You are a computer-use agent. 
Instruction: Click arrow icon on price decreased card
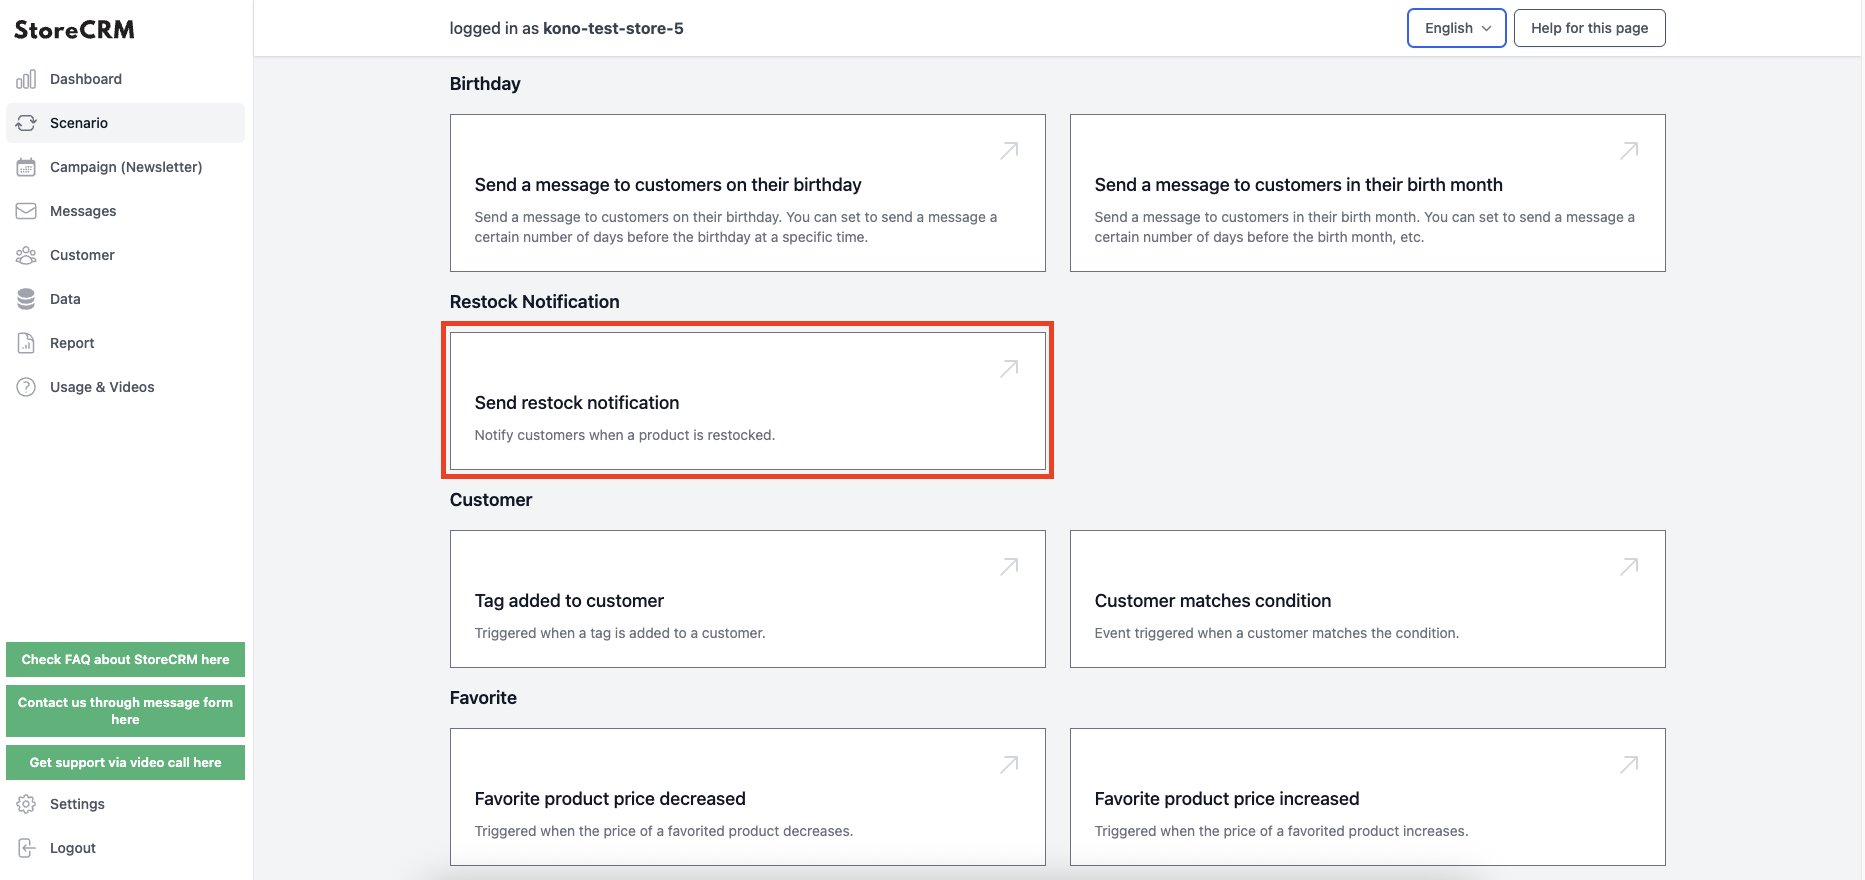1009,765
